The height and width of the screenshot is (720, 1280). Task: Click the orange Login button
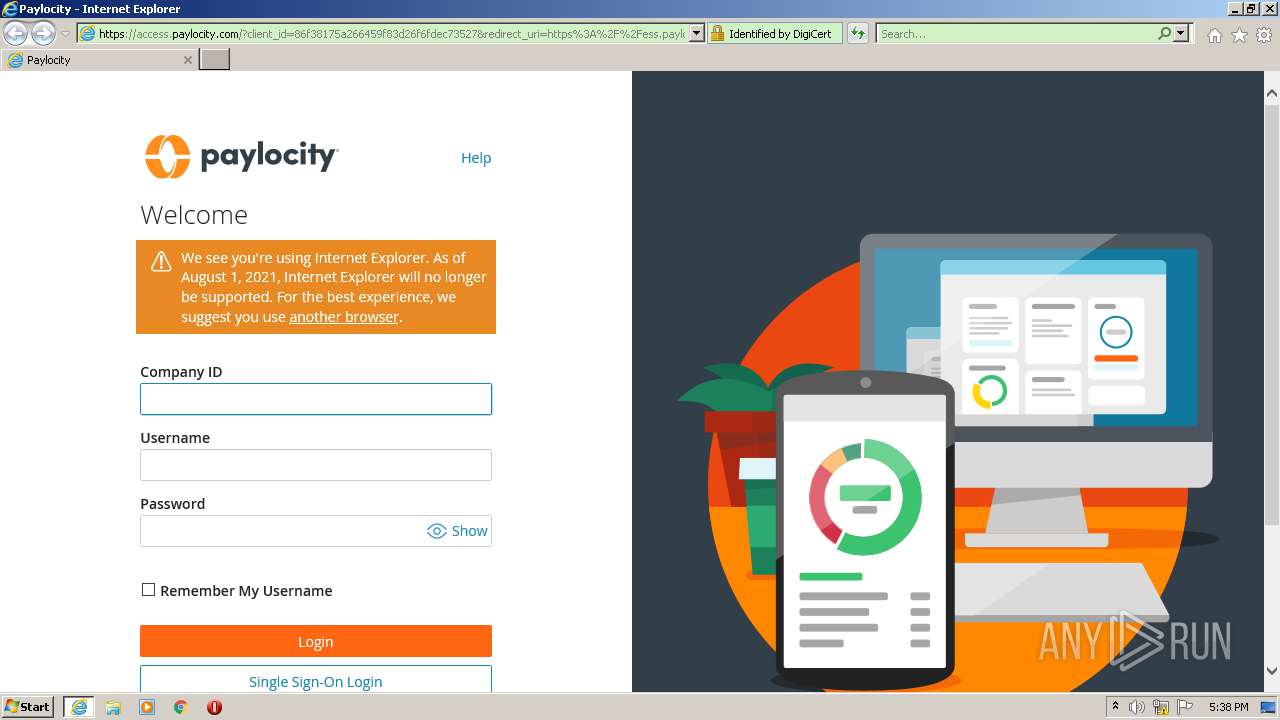[x=316, y=641]
